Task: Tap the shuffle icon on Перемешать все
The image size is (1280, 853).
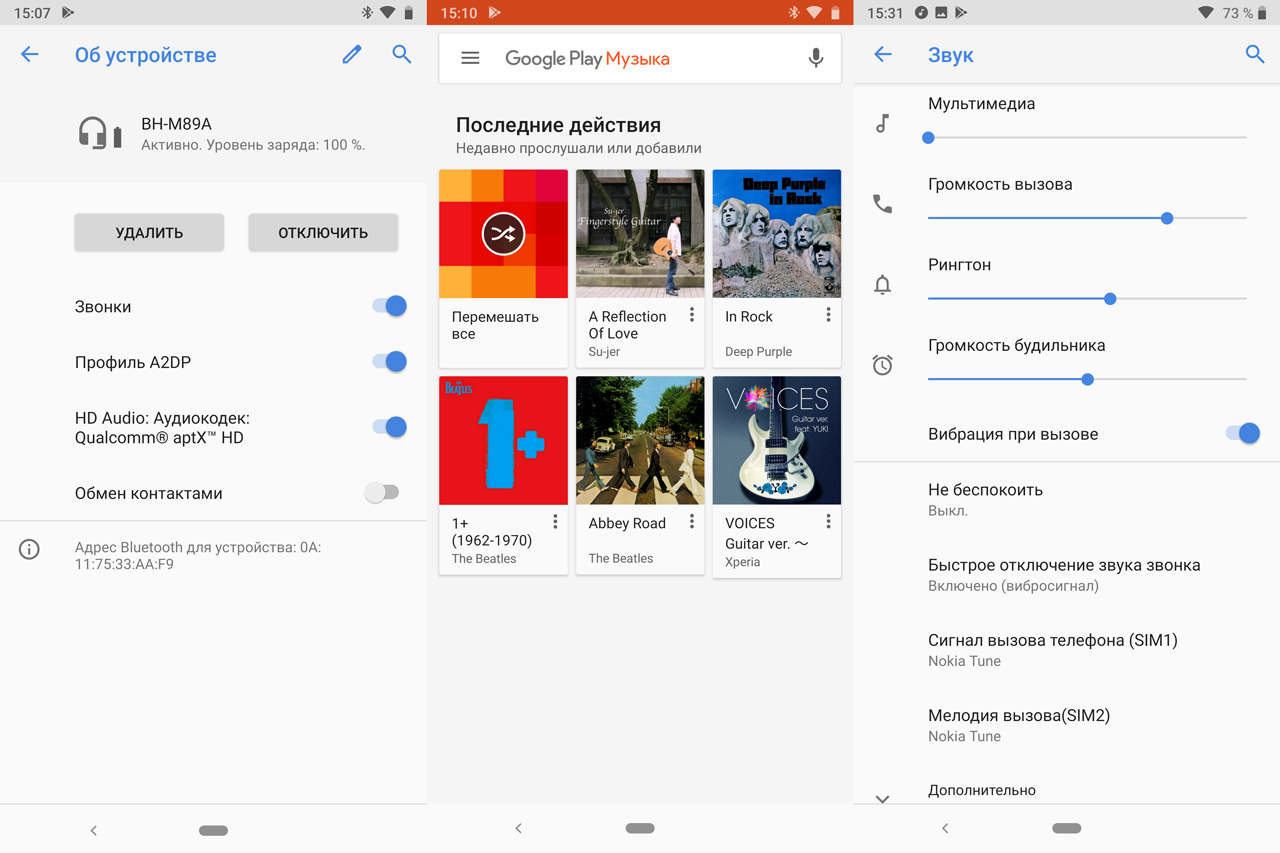Action: (x=503, y=234)
